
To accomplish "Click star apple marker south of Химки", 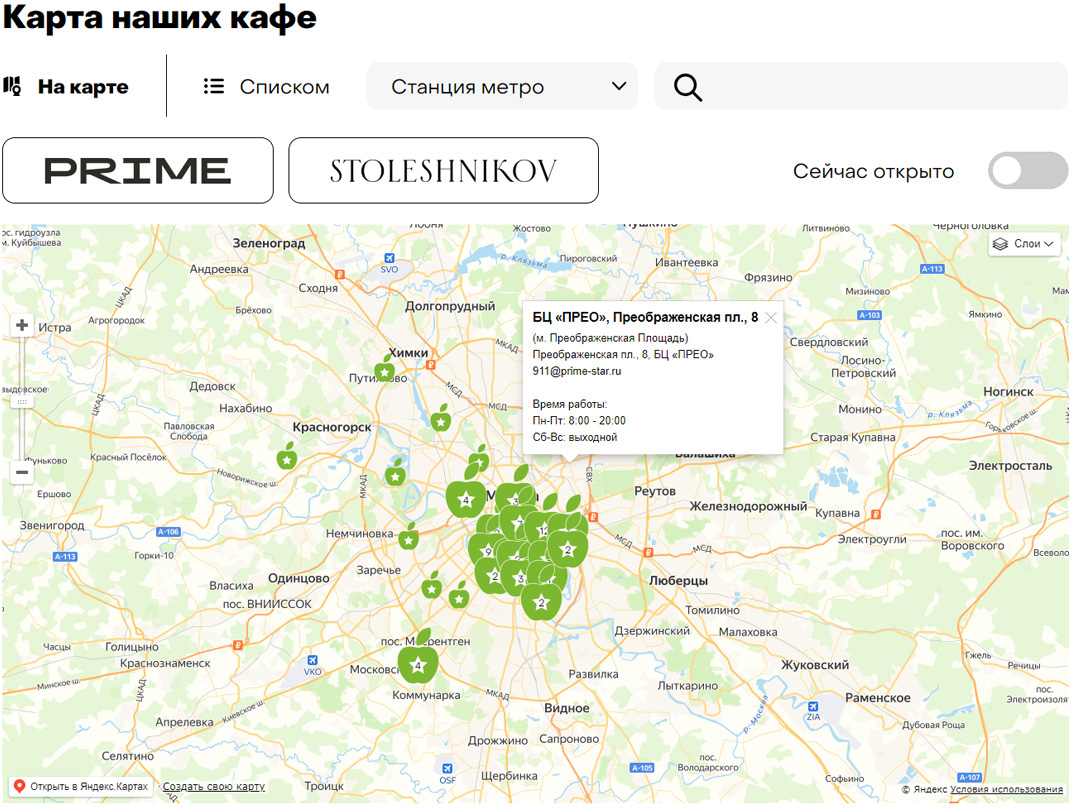I will [x=441, y=420].
